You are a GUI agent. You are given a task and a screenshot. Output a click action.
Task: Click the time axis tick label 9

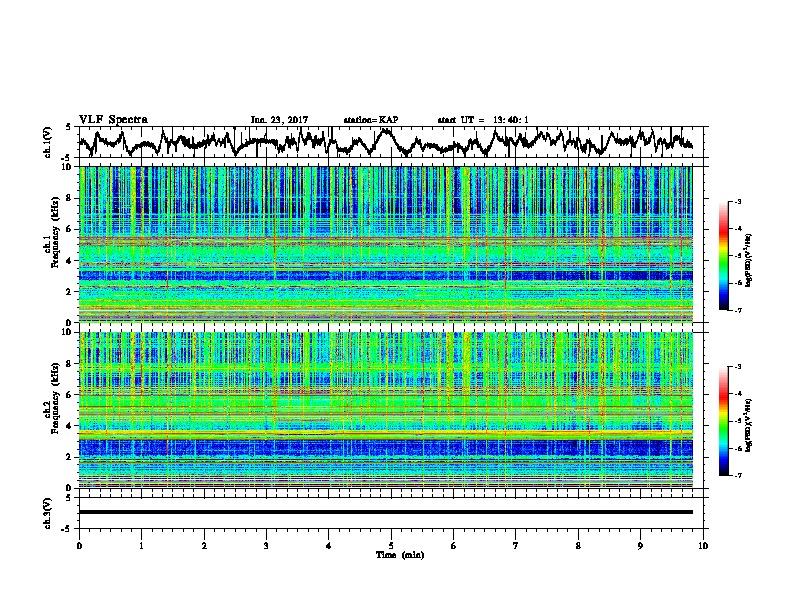coord(640,546)
